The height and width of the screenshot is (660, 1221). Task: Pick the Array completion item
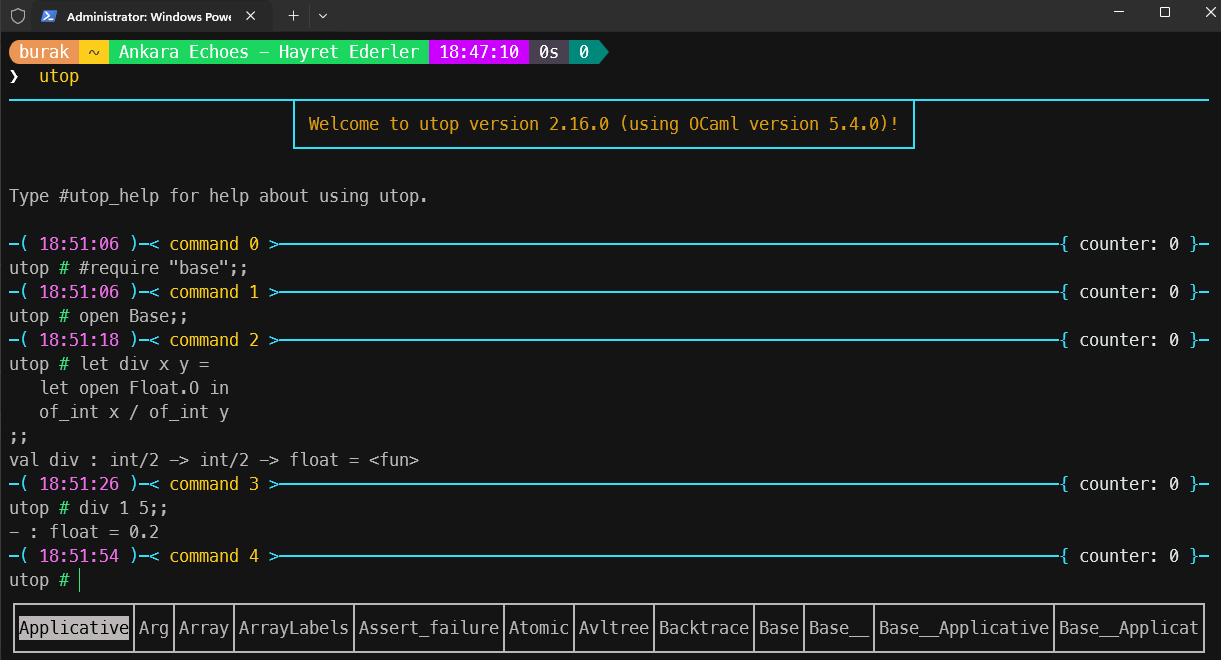[204, 628]
